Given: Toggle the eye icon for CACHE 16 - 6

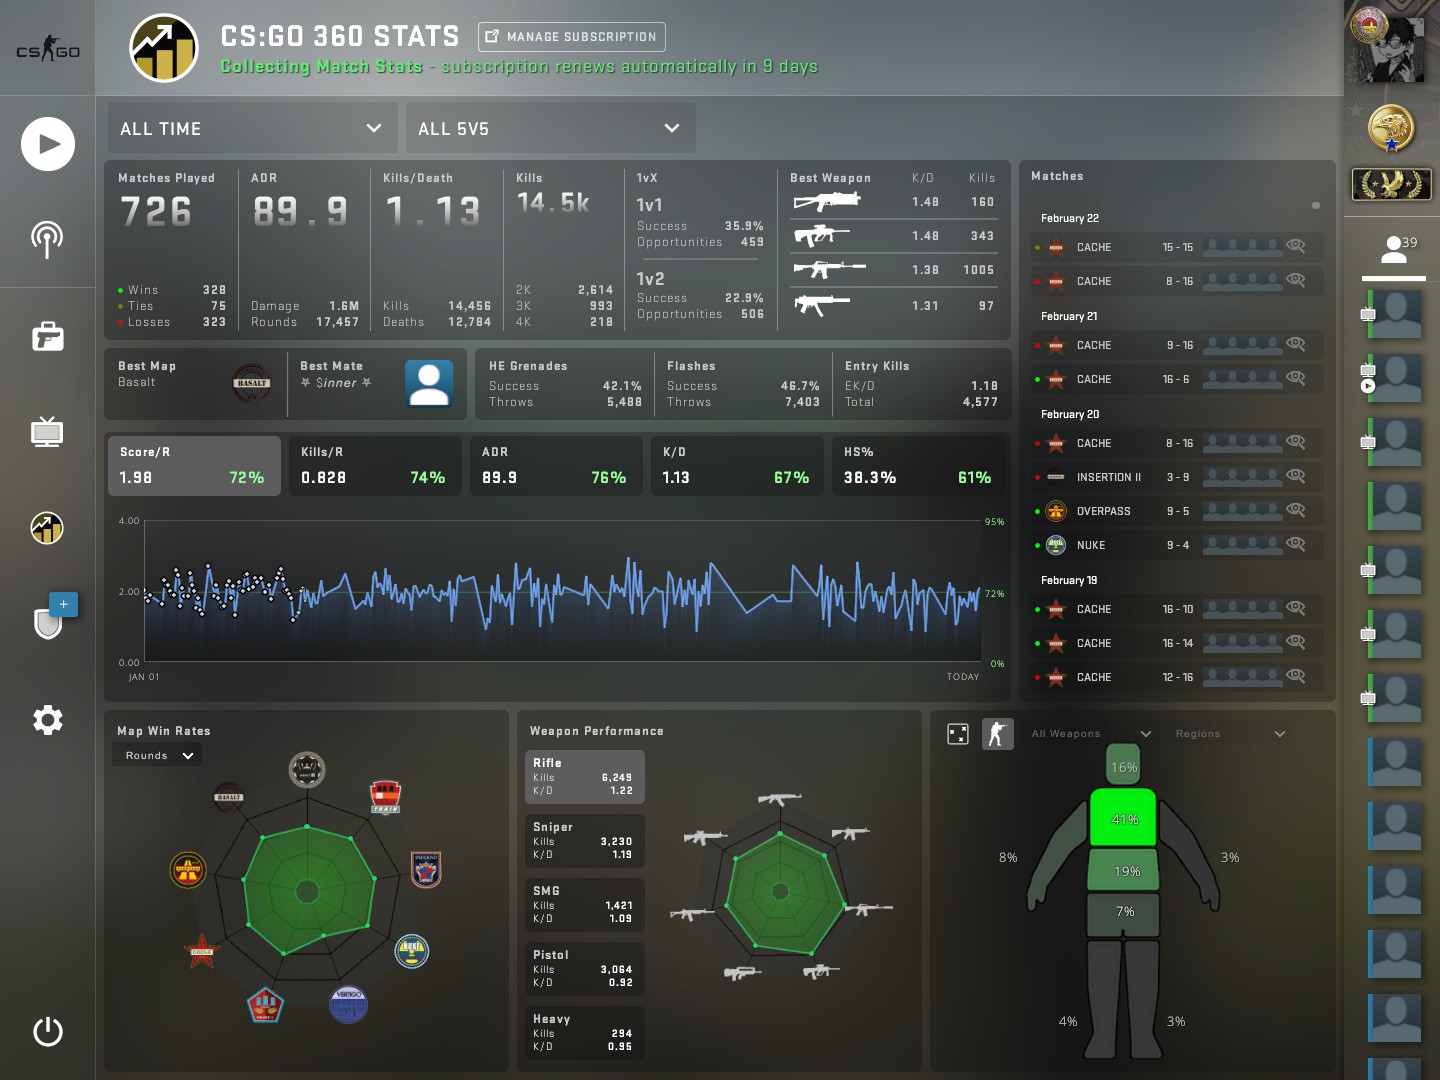Looking at the screenshot, I should coord(1296,378).
